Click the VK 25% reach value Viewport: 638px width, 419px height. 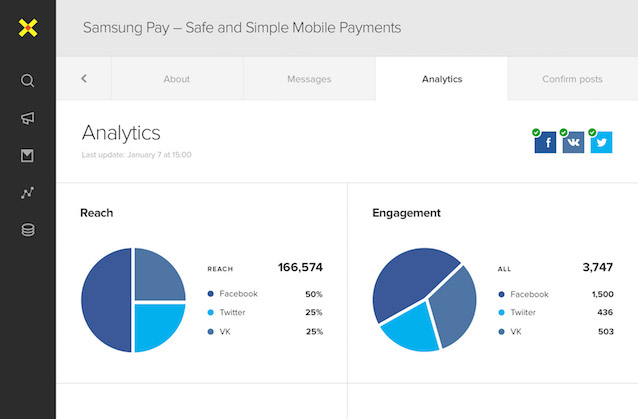314,332
